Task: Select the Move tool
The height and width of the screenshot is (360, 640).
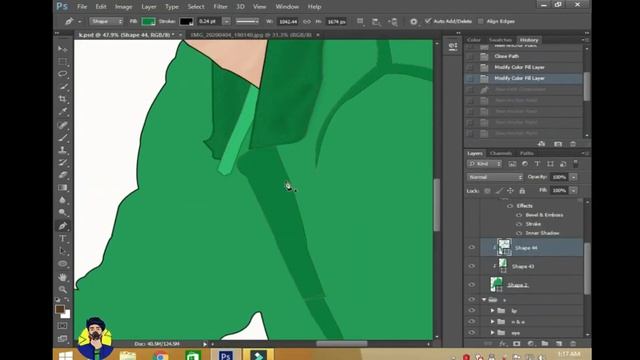Action: pos(62,49)
